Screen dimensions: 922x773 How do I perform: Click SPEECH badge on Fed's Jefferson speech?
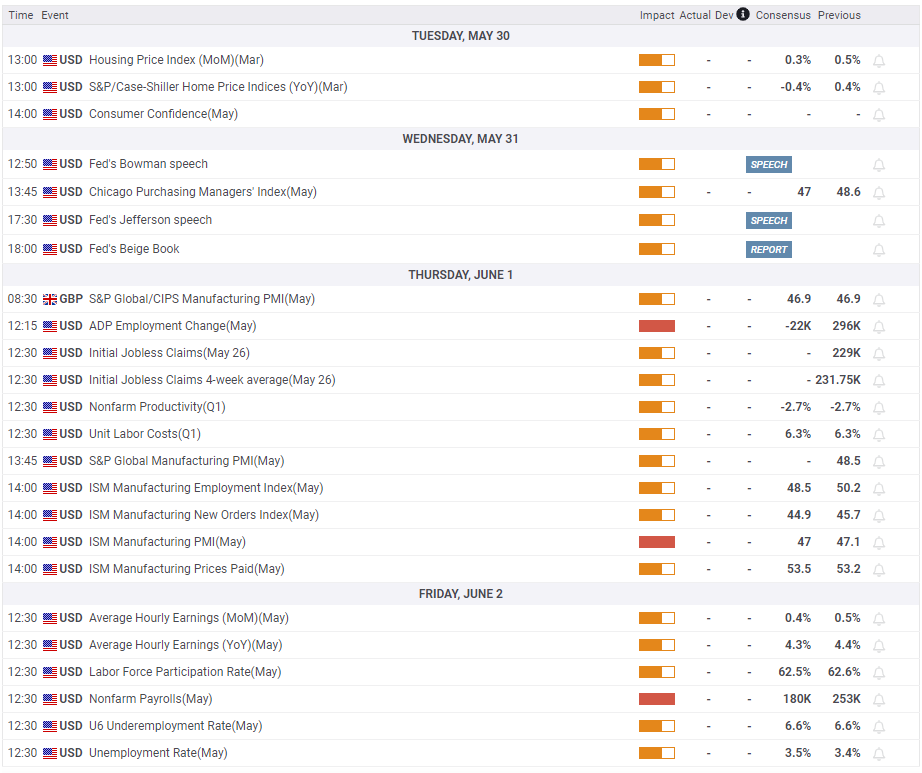(x=769, y=220)
